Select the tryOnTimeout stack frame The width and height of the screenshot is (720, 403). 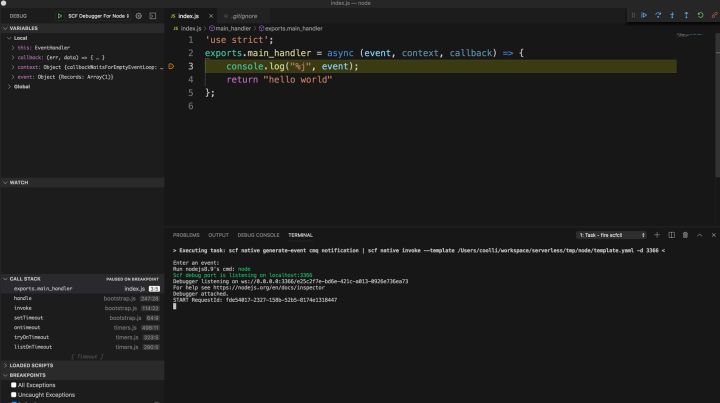83,337
